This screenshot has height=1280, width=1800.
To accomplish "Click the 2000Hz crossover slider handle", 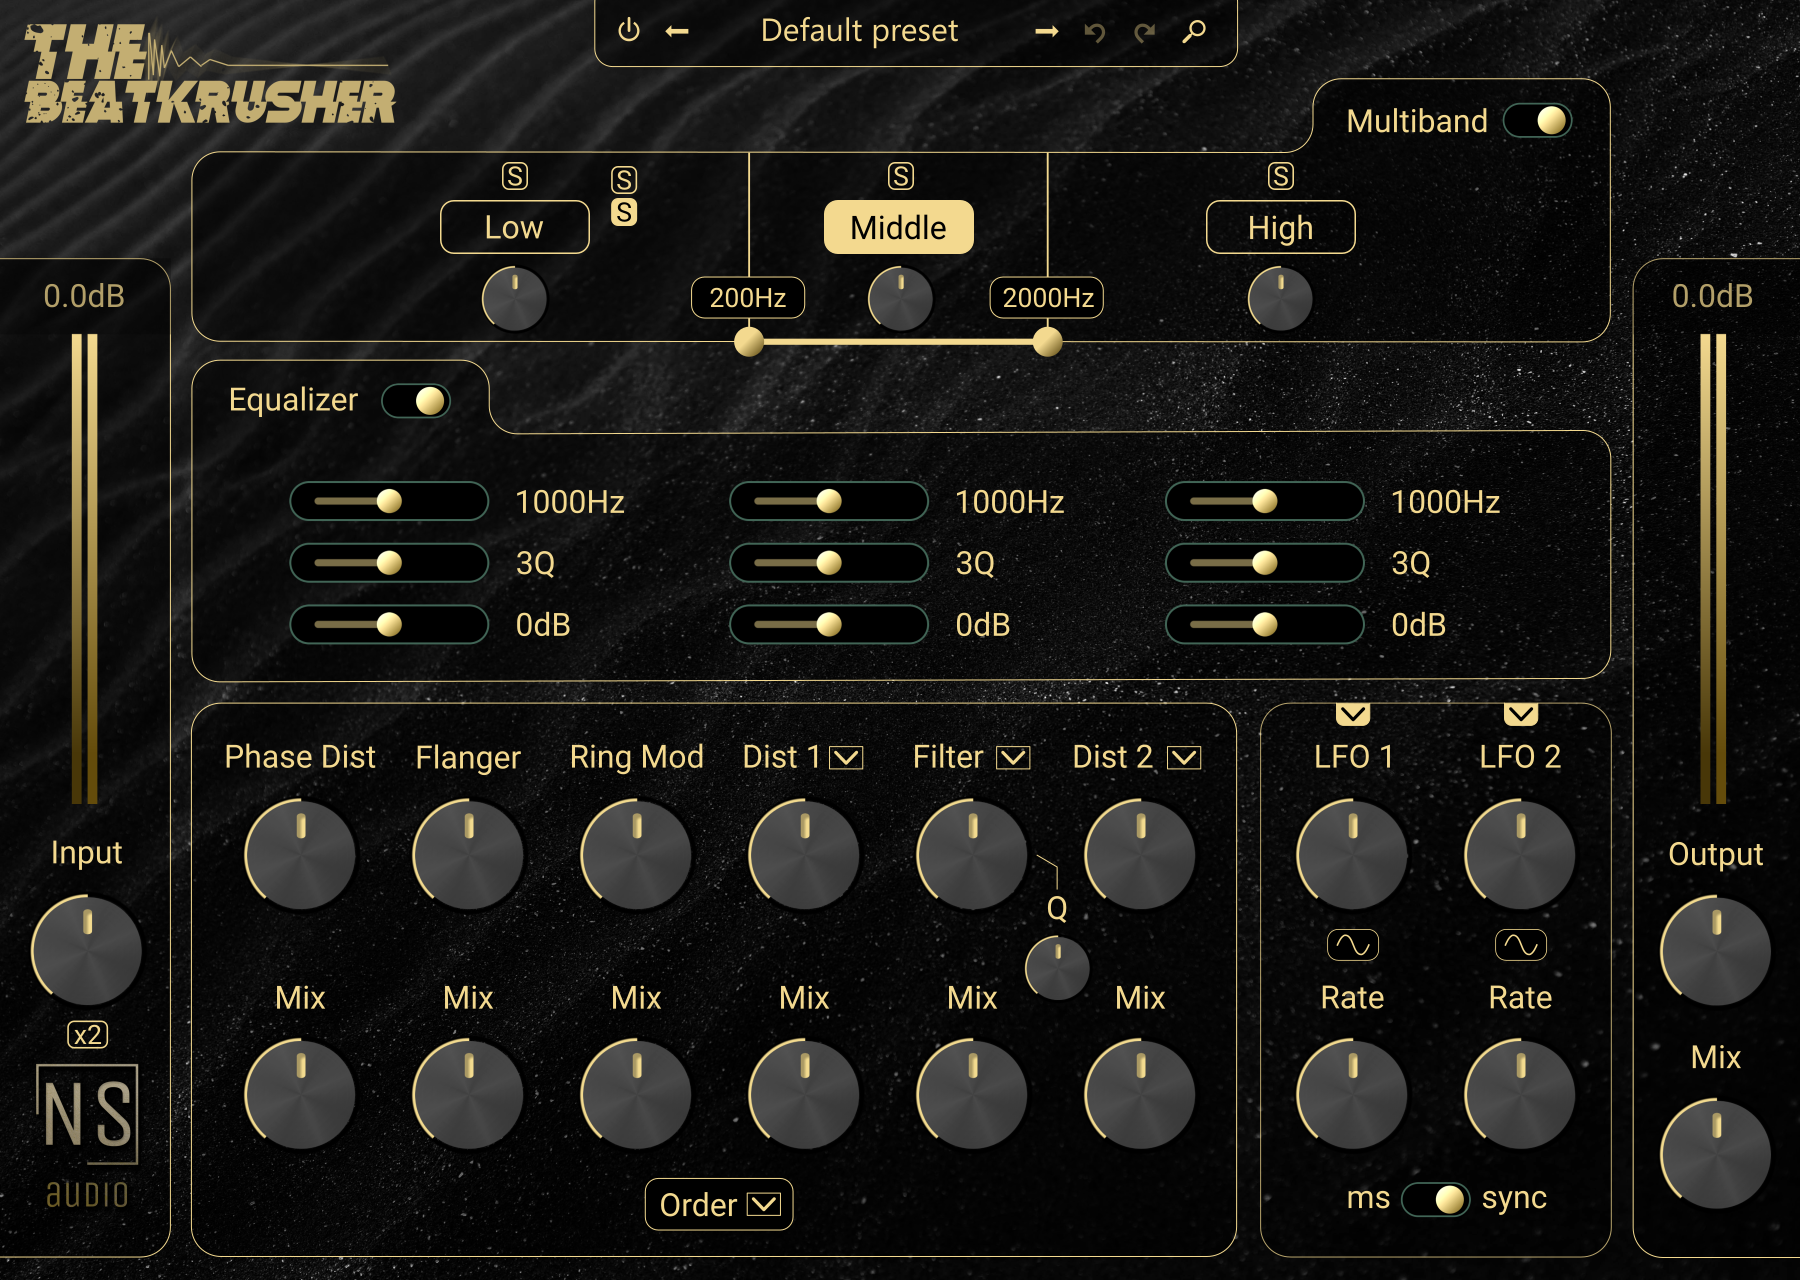I will [1047, 342].
